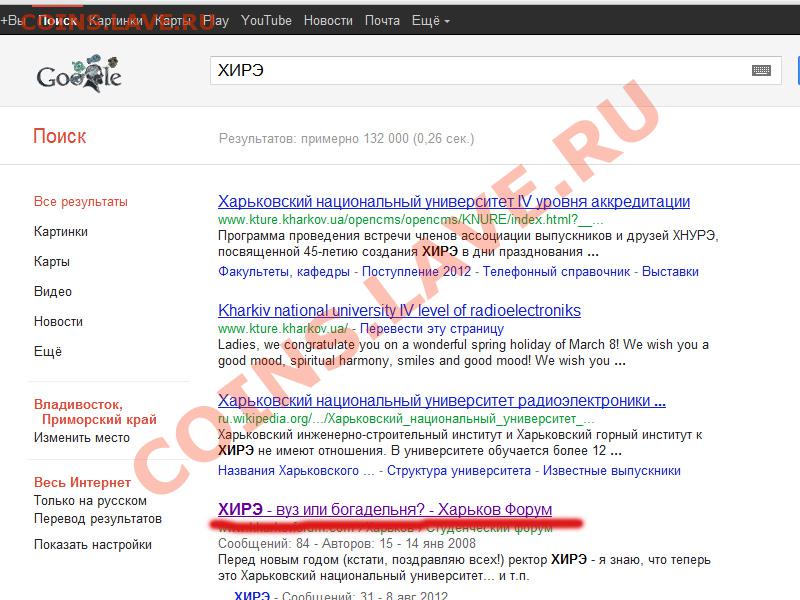Open Картинки in the top black bar
Screen dimensions: 800x600
(x=116, y=20)
